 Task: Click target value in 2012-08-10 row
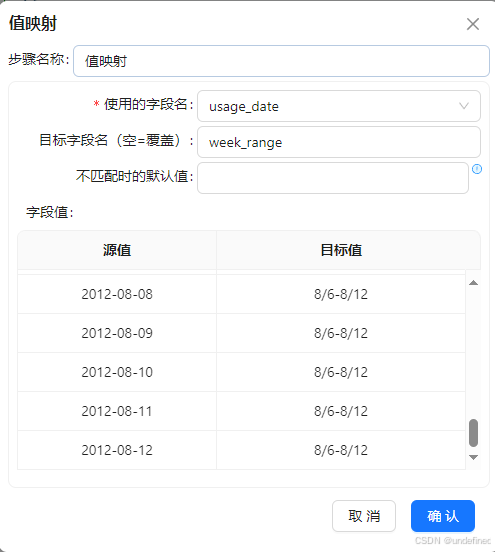pos(341,372)
